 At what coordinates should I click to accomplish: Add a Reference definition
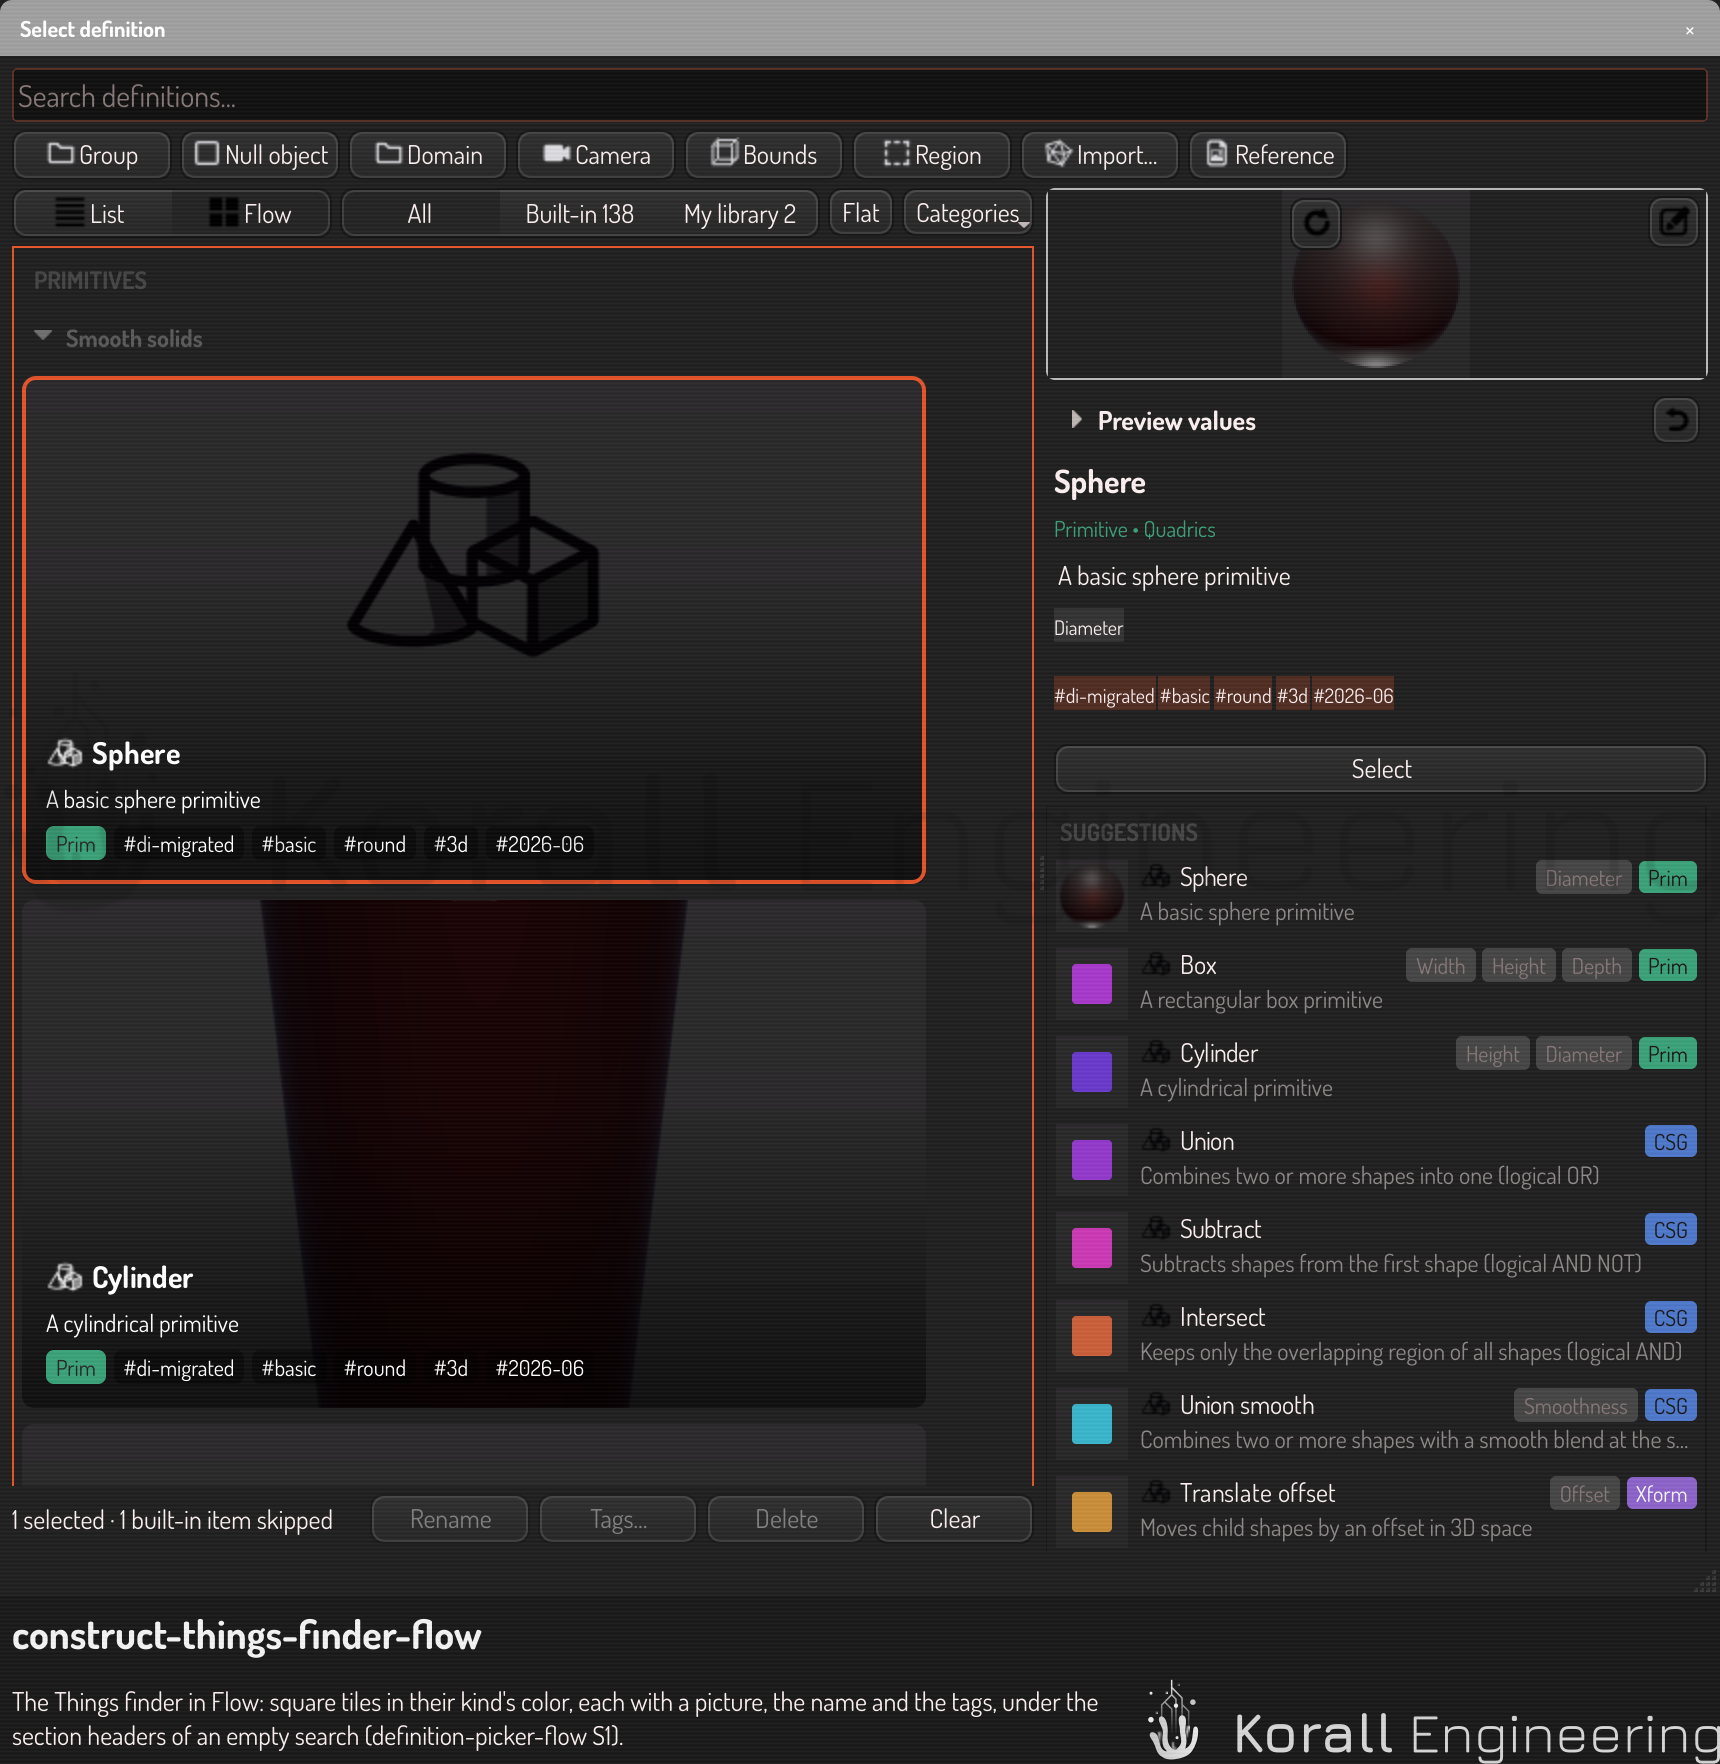(1268, 155)
